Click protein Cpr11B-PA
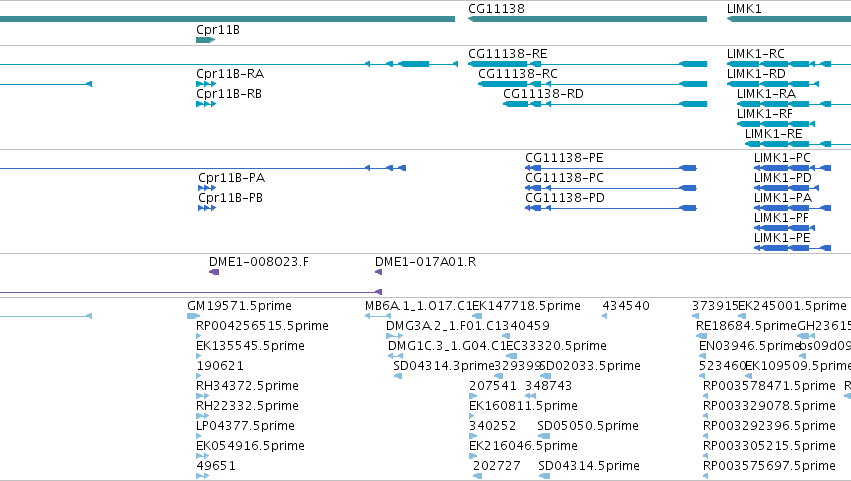Image resolution: width=851 pixels, height=481 pixels. 231,178
